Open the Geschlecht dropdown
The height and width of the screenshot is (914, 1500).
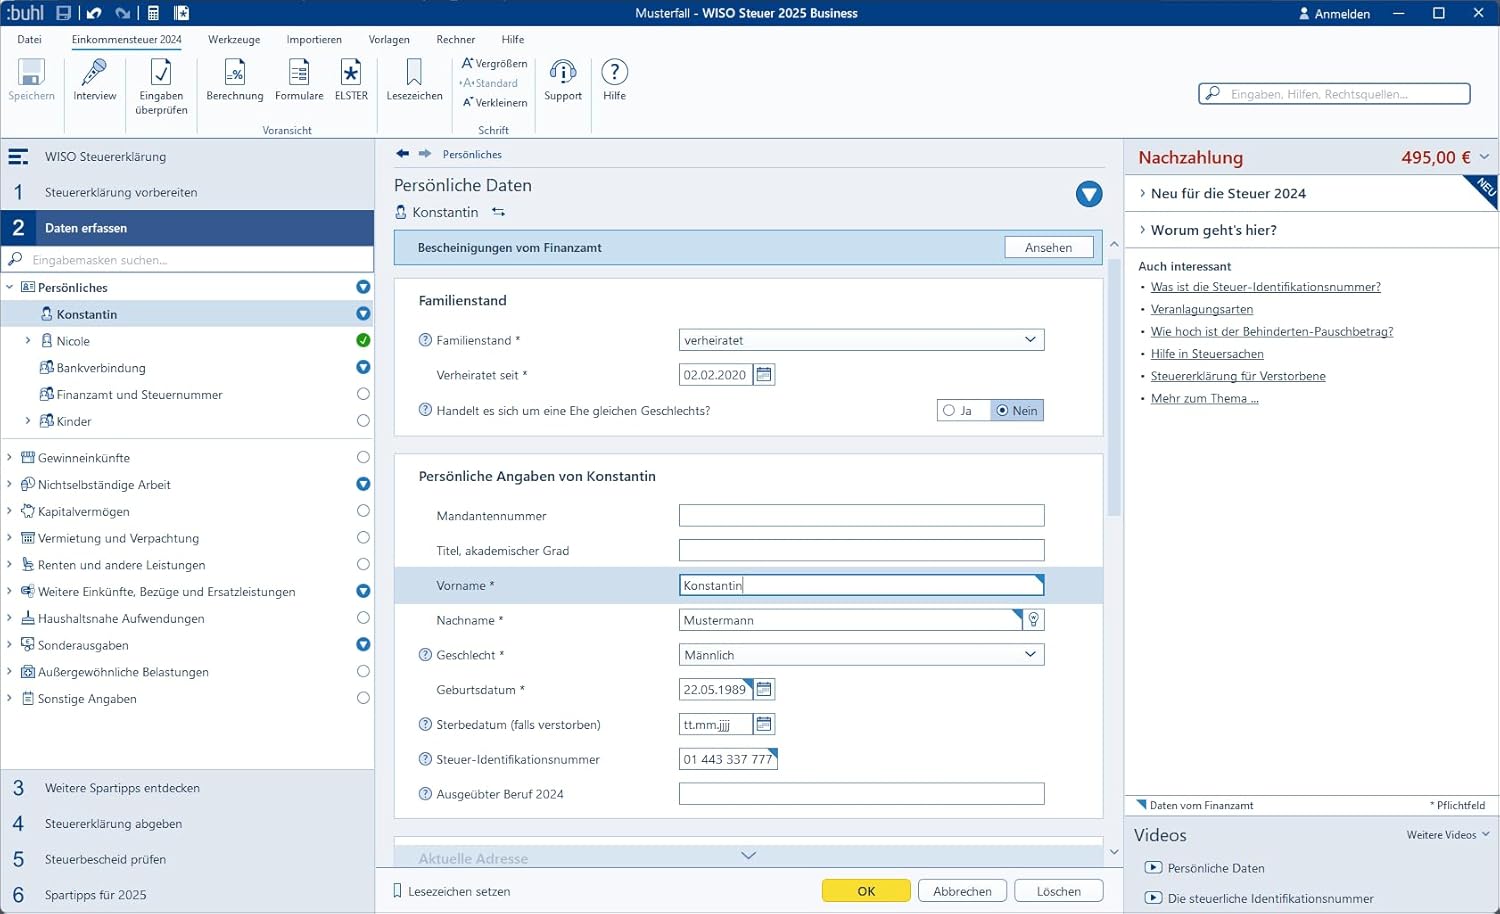pos(861,655)
